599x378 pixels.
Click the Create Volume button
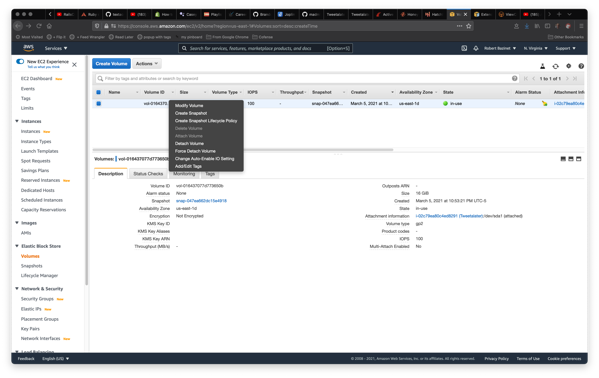(x=111, y=63)
